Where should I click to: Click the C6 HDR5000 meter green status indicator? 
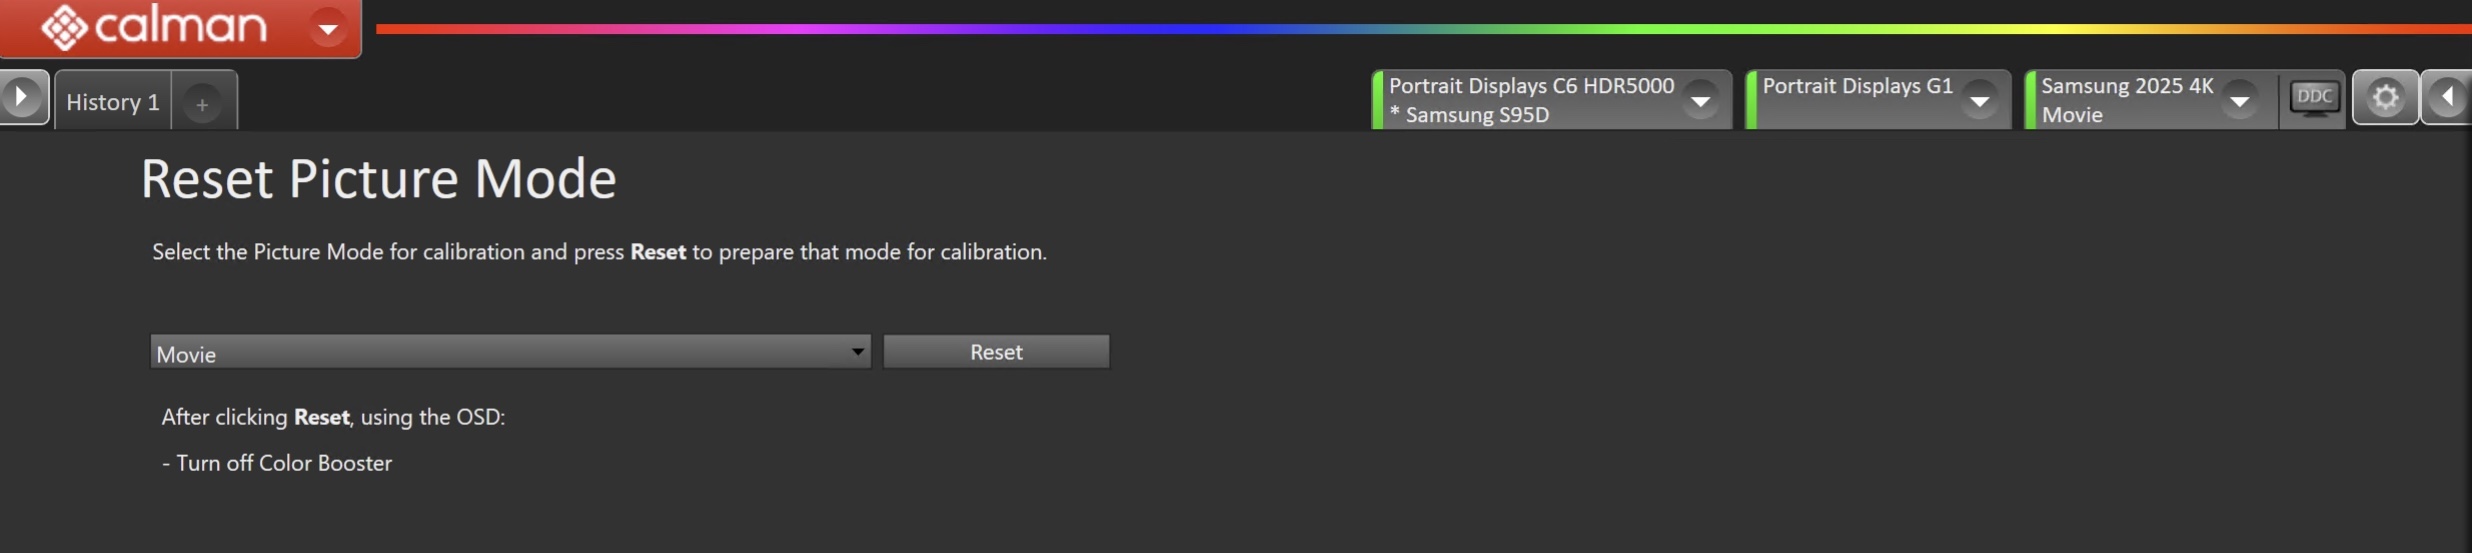click(x=1378, y=99)
